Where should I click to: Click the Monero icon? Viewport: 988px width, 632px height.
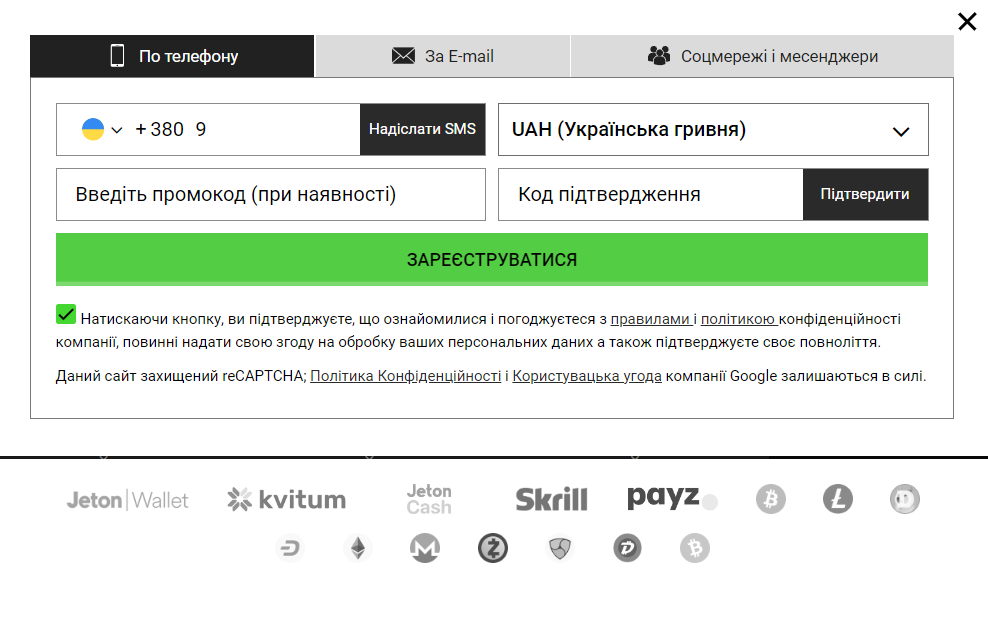(425, 548)
